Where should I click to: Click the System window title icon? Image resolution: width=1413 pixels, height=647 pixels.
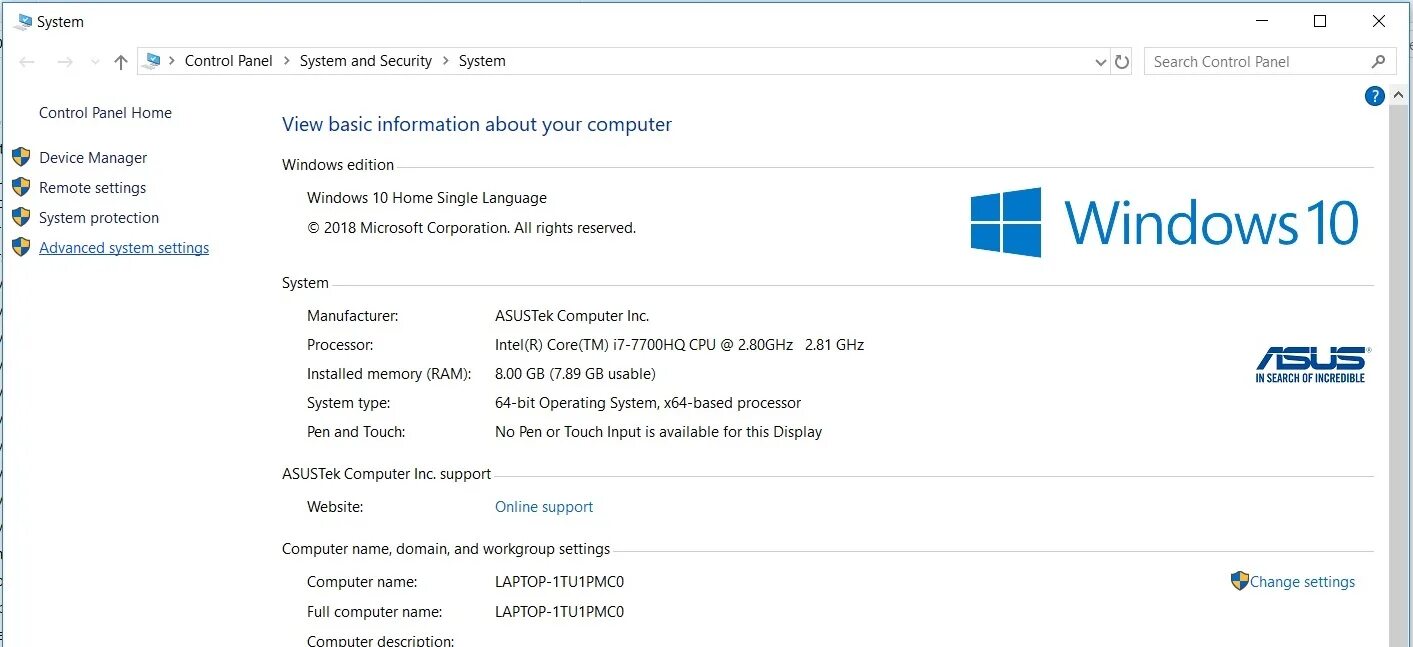click(x=23, y=21)
